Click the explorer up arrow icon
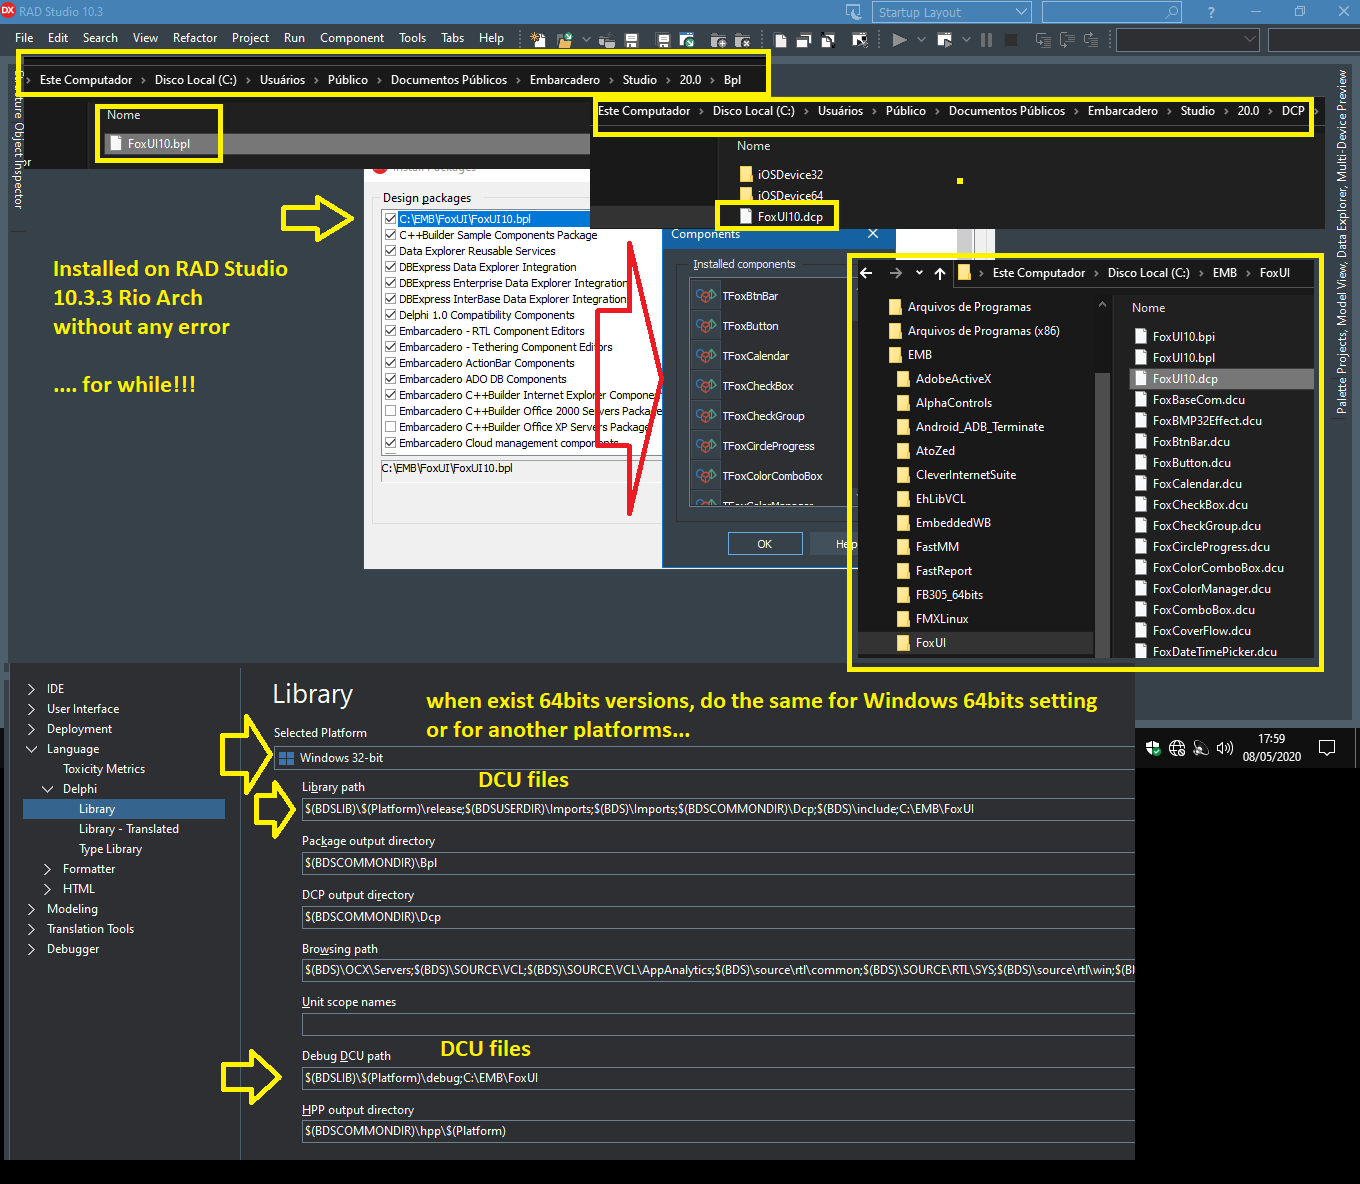The width and height of the screenshot is (1360, 1184). 940,273
